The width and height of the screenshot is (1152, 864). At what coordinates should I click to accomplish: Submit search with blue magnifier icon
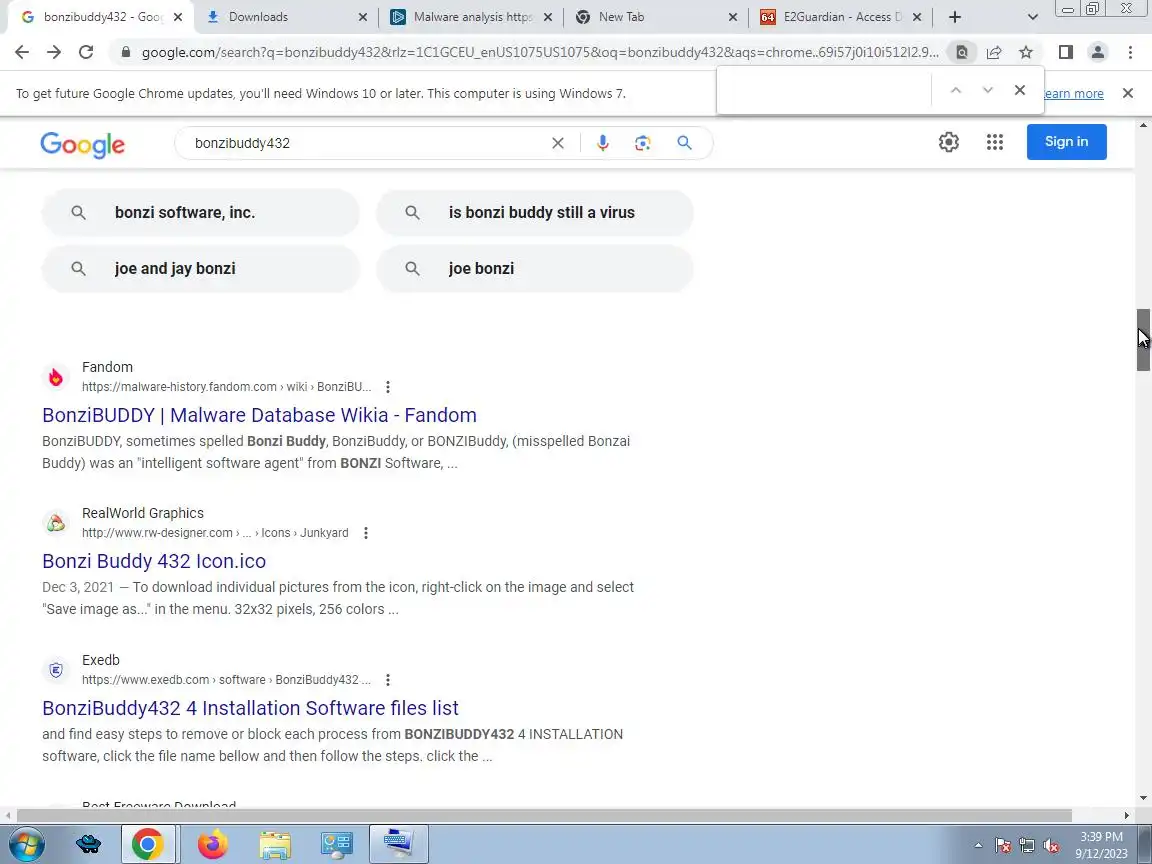(684, 143)
